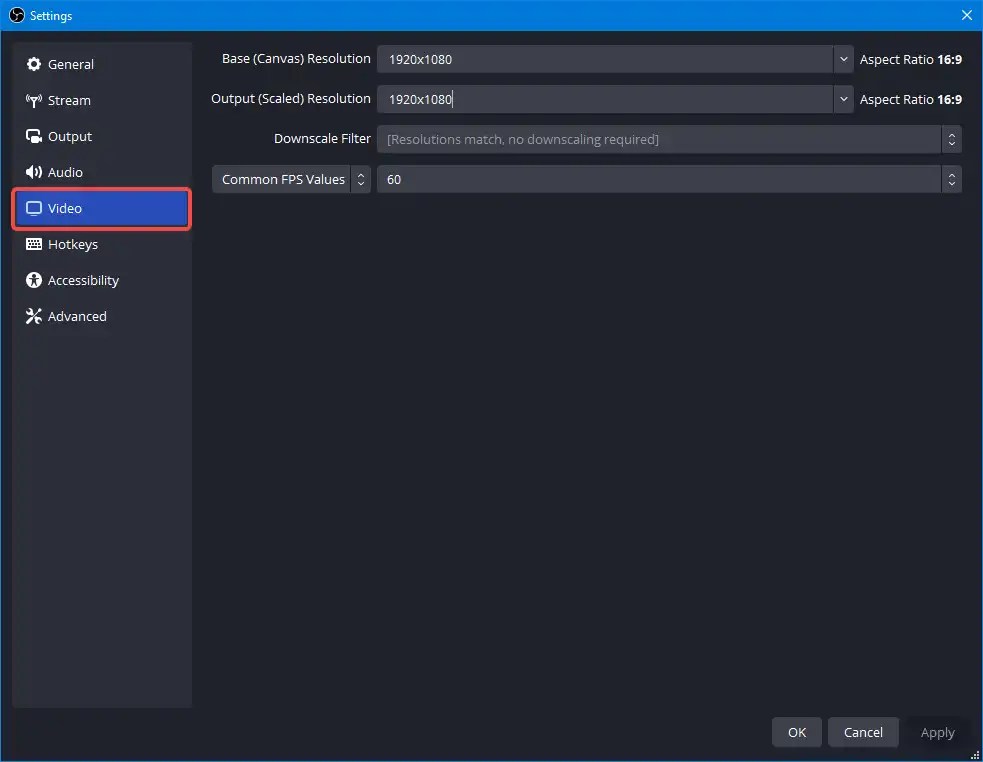
Task: Click the Stream antenna icon
Action: (x=33, y=100)
